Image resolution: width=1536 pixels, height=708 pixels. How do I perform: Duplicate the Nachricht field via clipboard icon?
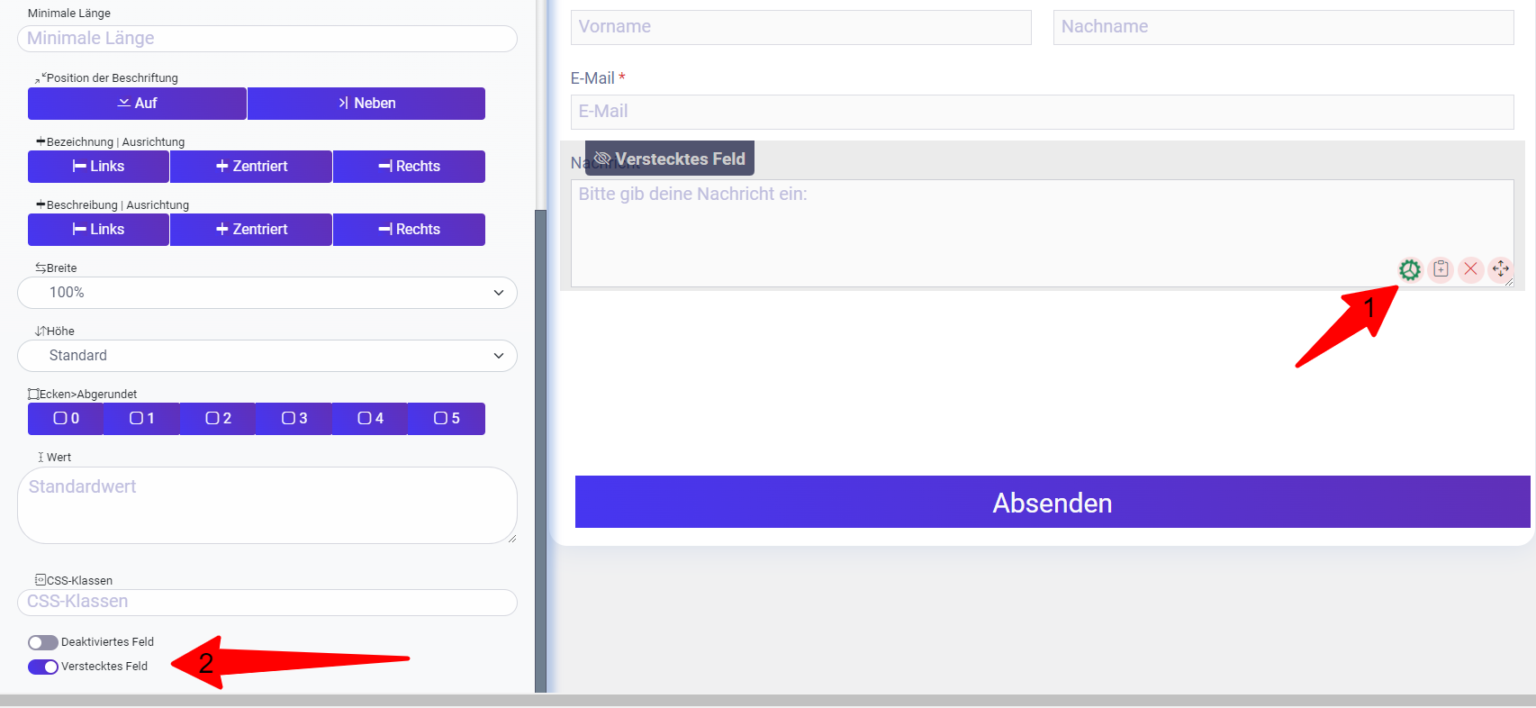1440,269
